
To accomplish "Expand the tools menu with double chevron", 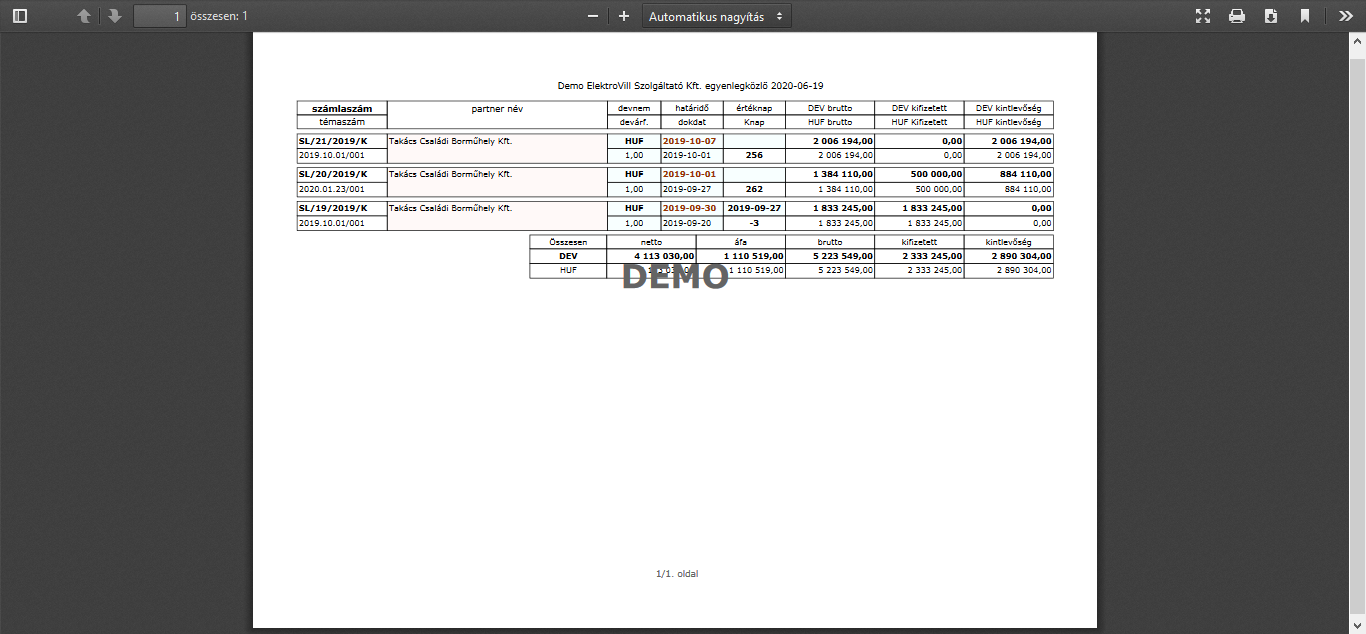I will tap(1345, 16).
